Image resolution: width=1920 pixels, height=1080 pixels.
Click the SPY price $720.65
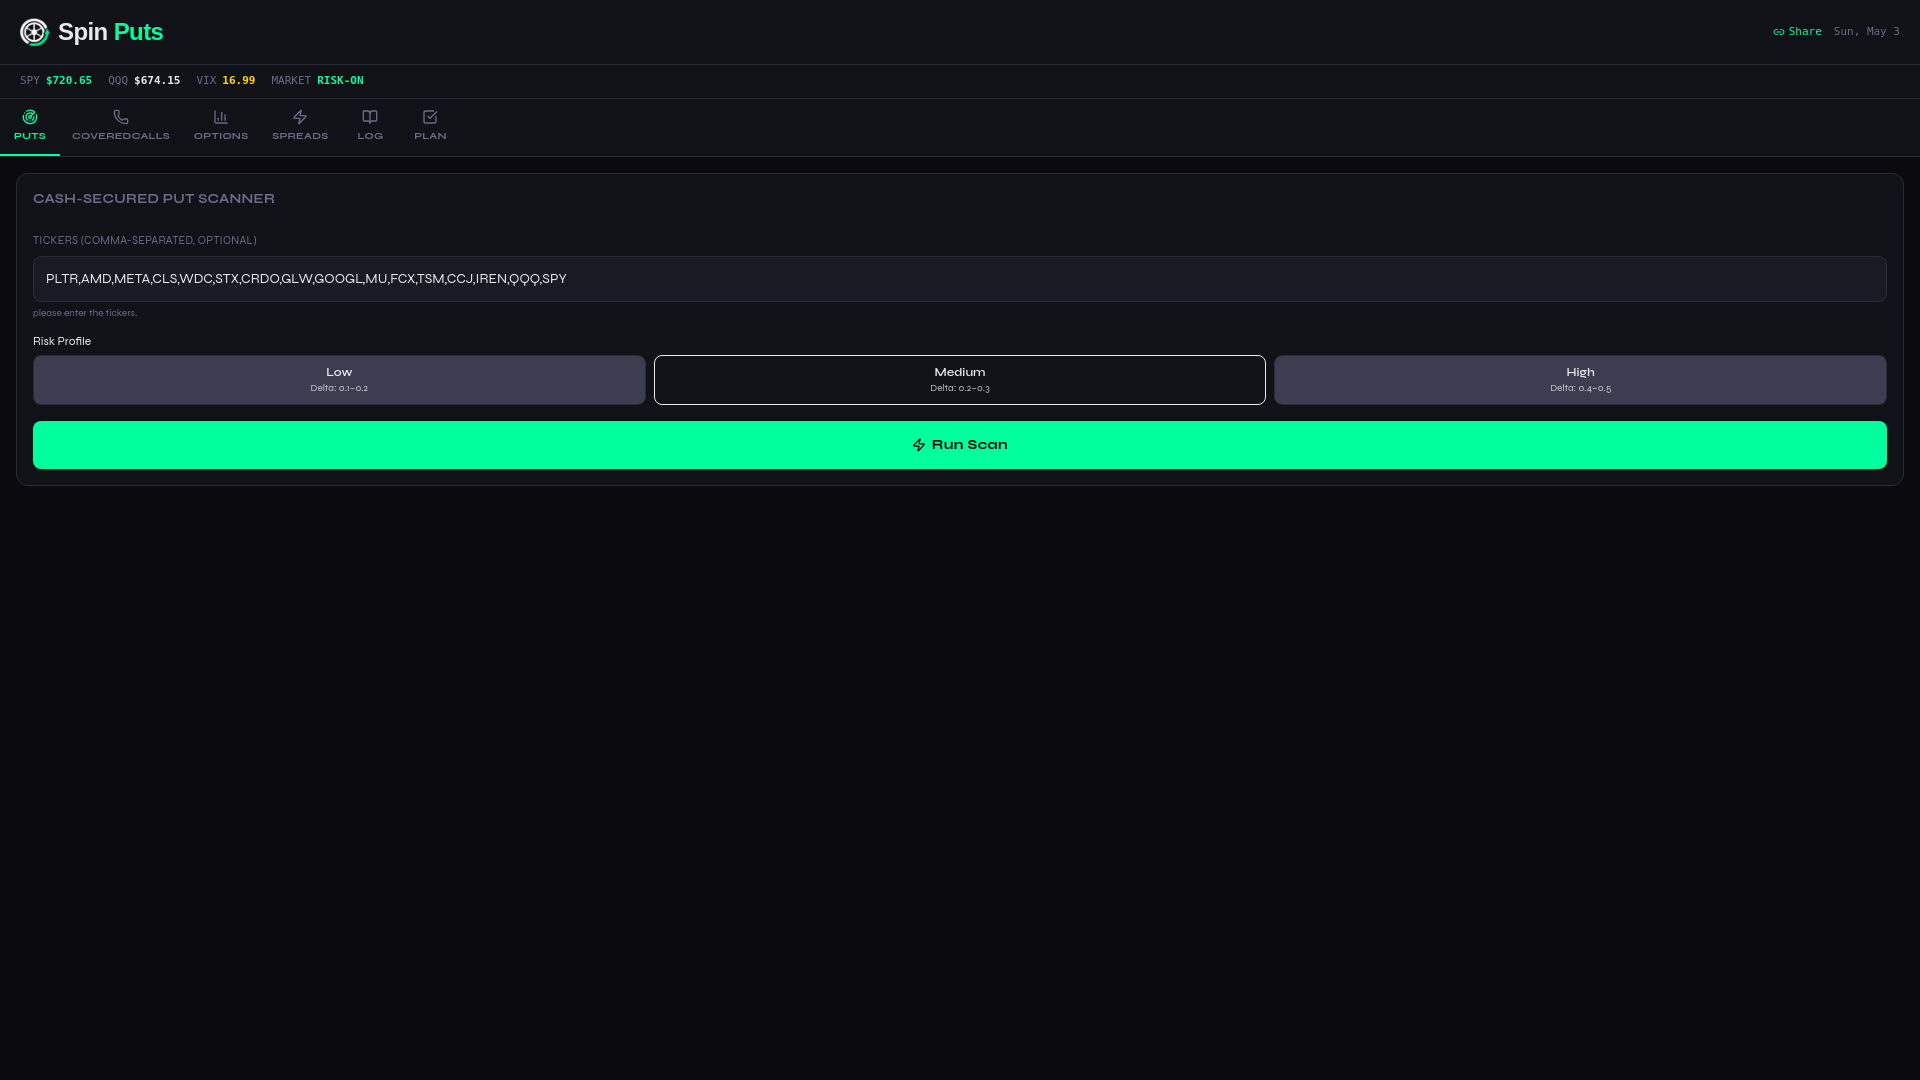point(69,81)
